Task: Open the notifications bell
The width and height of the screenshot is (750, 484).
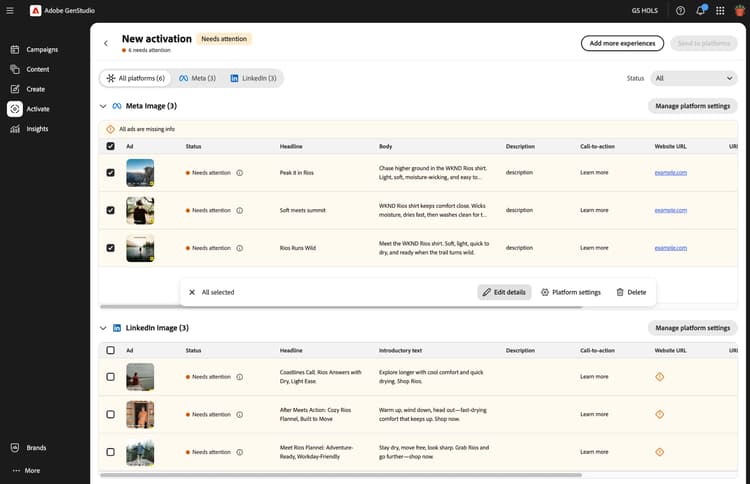Action: pos(700,11)
